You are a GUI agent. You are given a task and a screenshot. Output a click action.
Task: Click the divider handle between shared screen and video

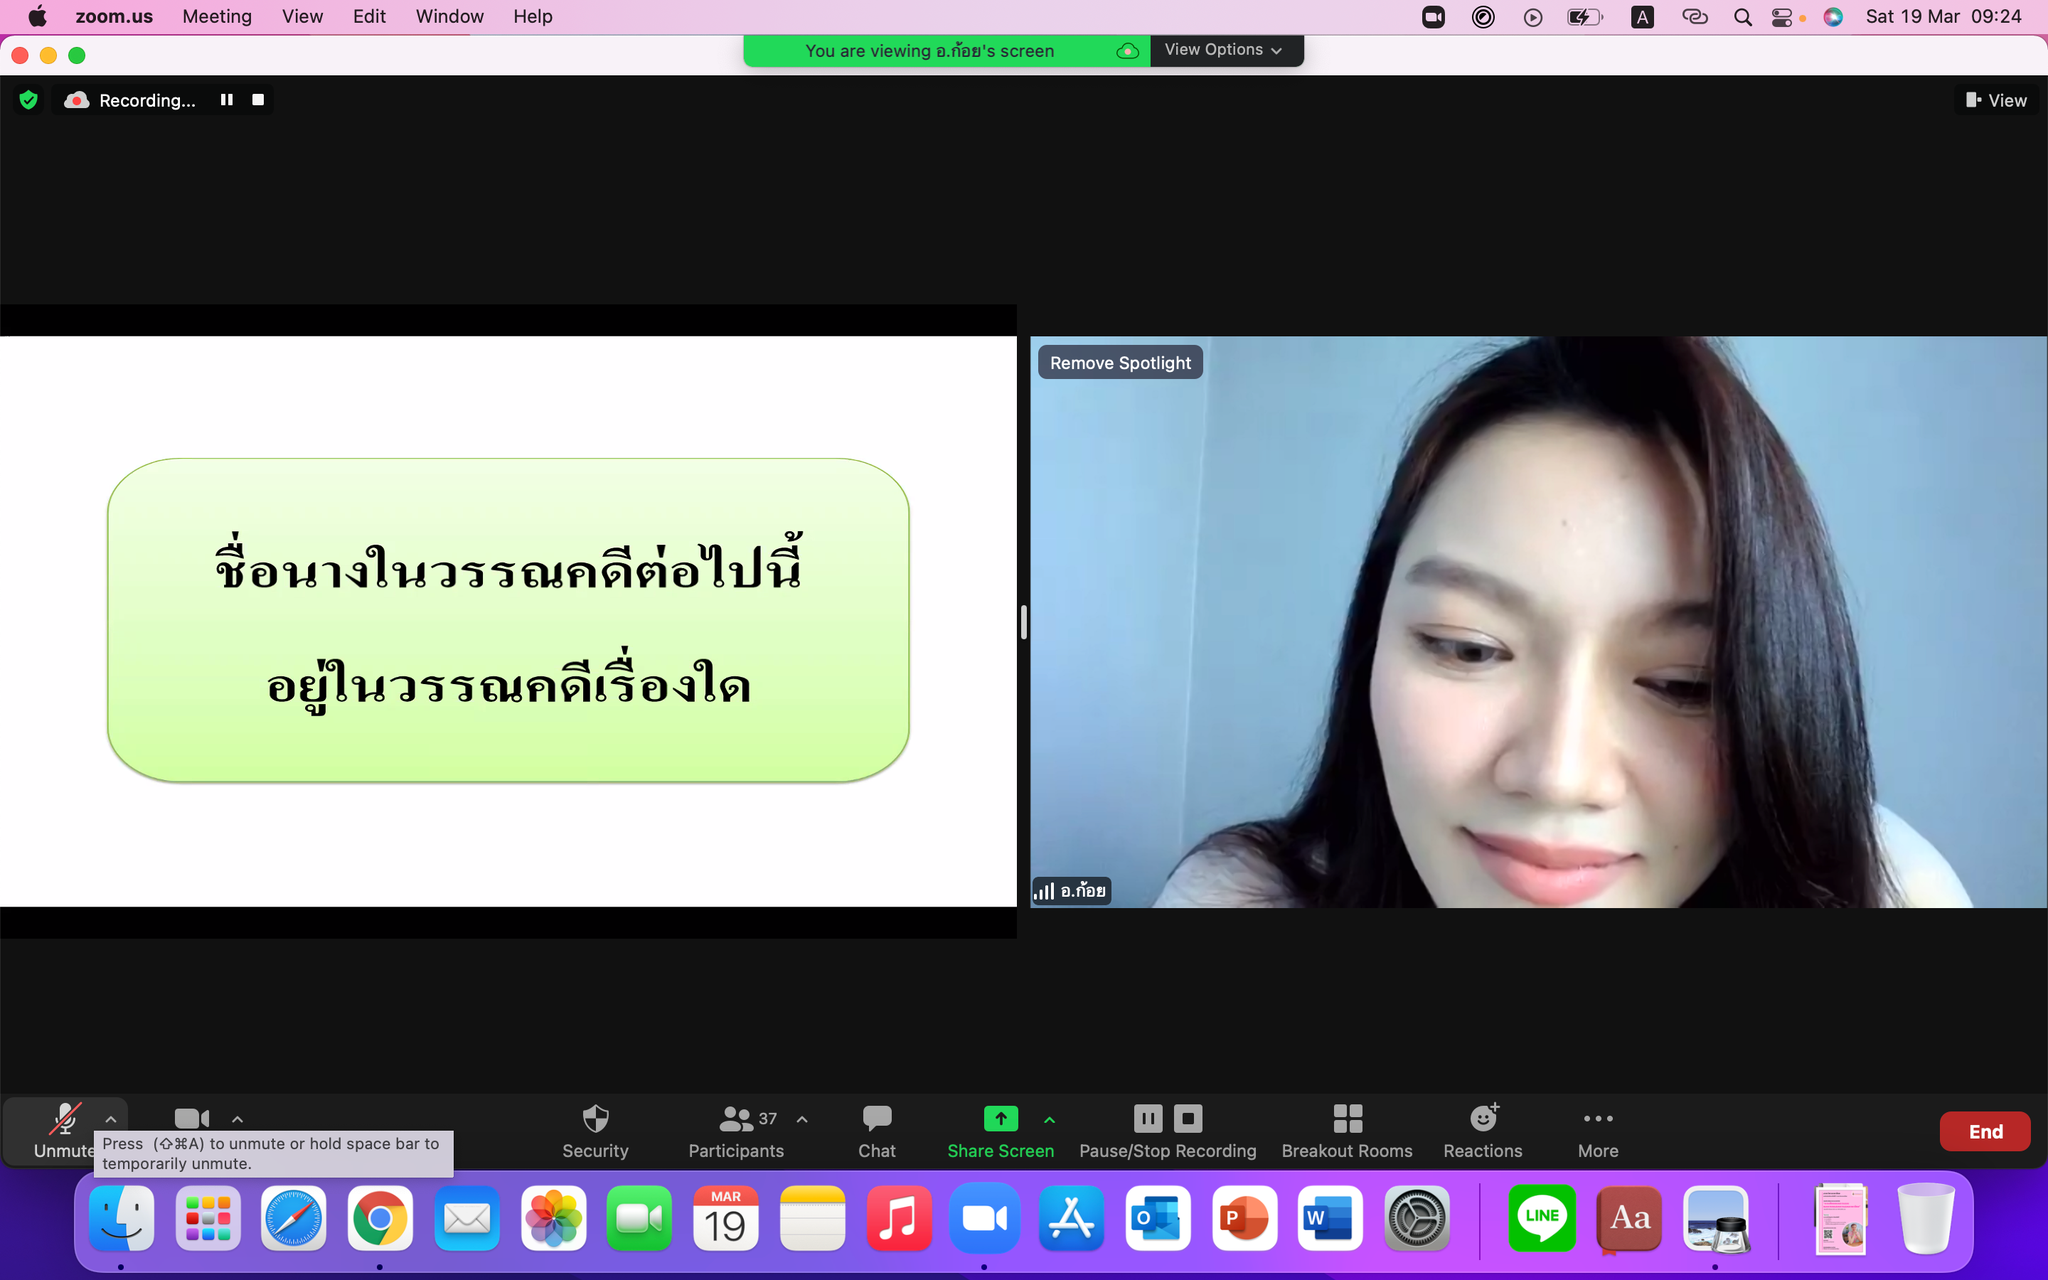(x=1024, y=622)
